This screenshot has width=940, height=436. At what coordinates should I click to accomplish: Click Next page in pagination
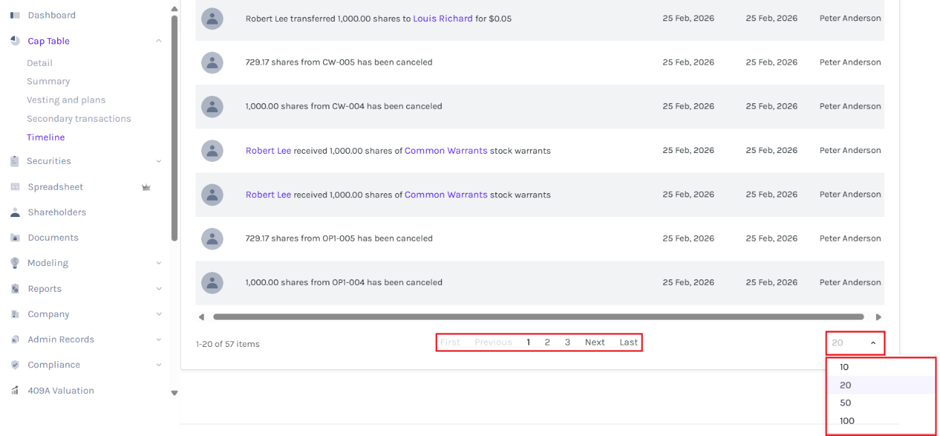click(x=595, y=342)
